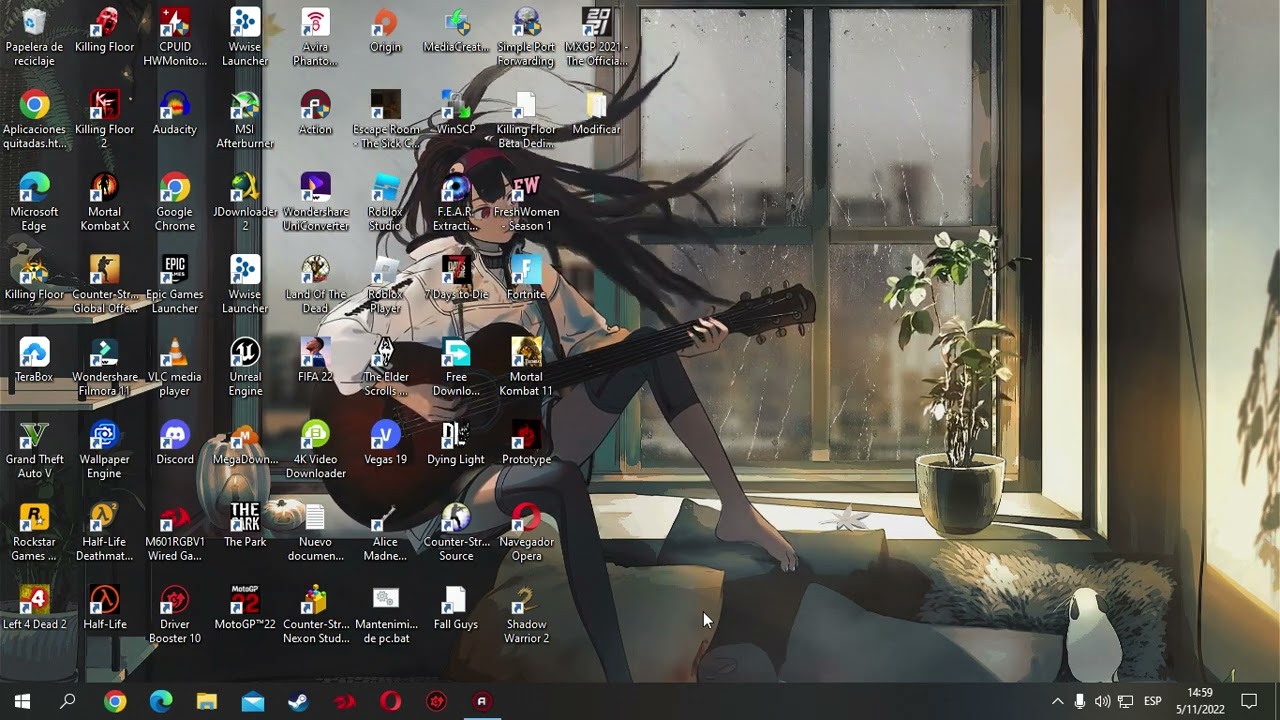1280x720 pixels.
Task: Select FreshWomen - Season 1 icon
Action: (526, 202)
